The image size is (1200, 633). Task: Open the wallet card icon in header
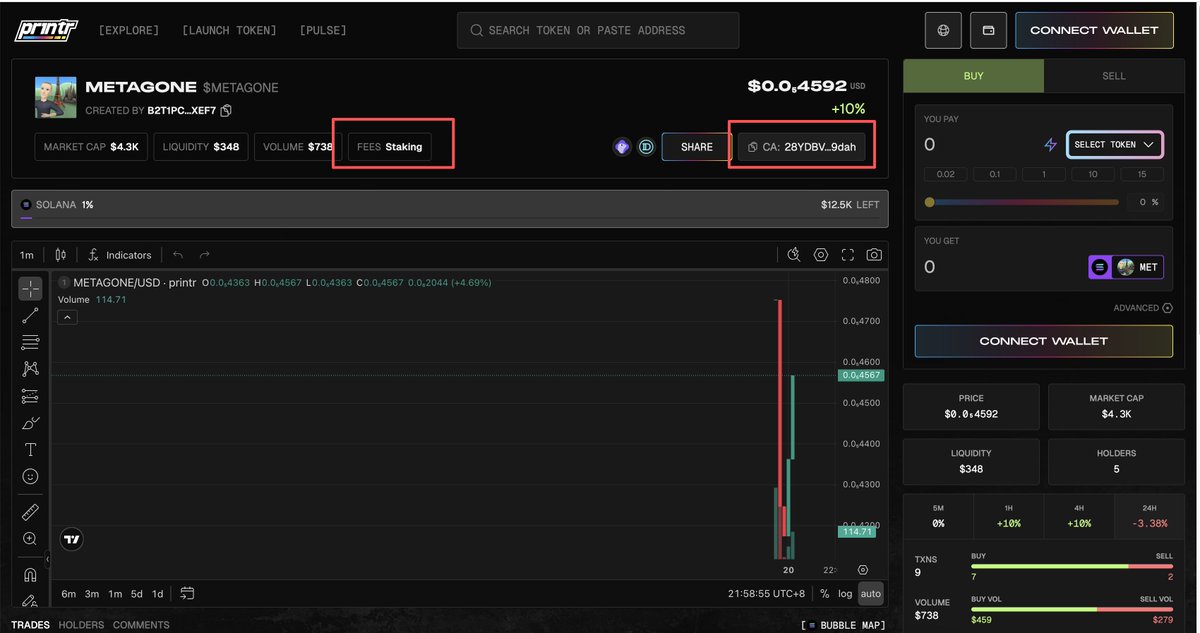(x=988, y=30)
